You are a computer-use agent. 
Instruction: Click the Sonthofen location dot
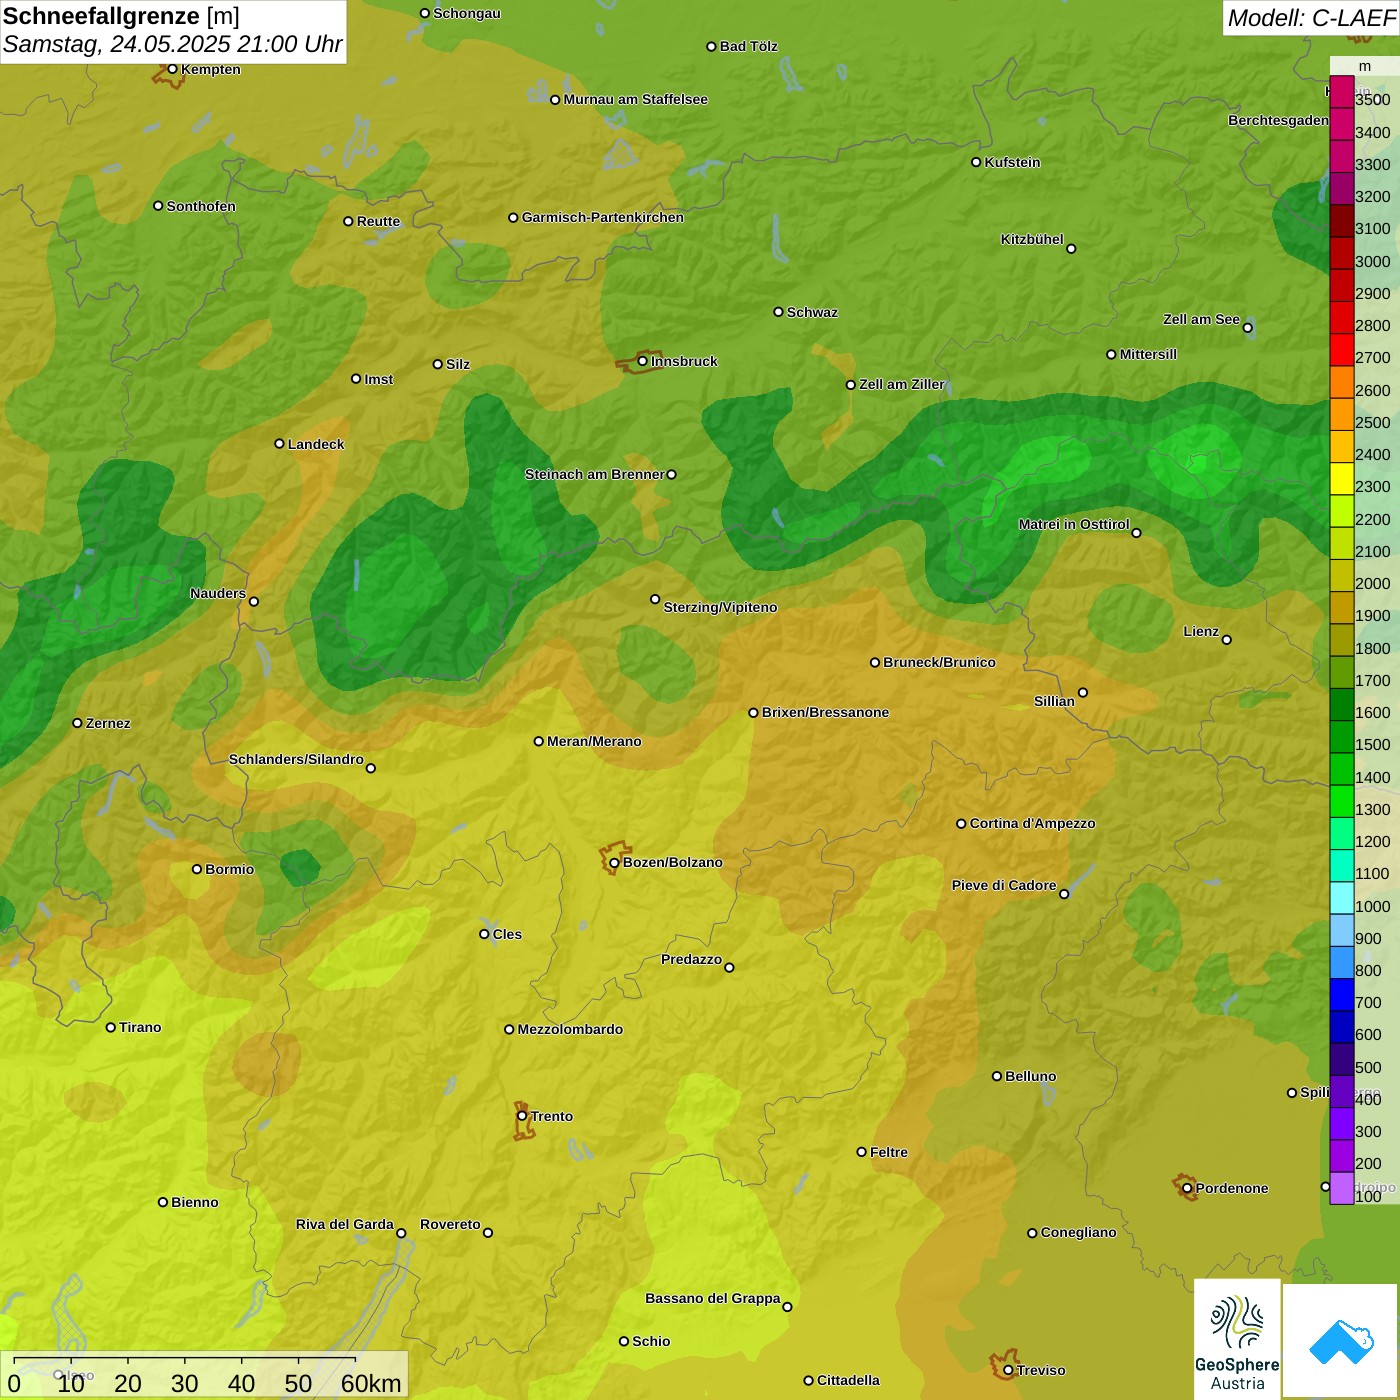(158, 206)
